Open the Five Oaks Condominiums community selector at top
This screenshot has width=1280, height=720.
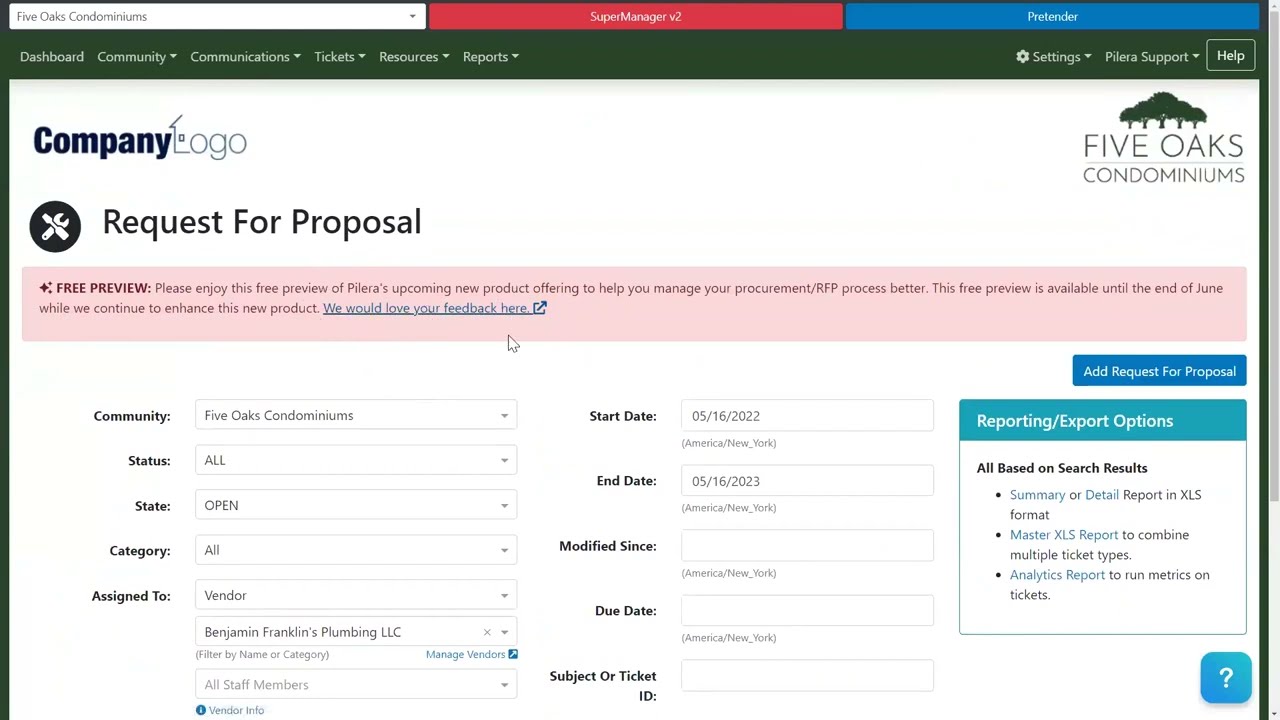[x=216, y=16]
